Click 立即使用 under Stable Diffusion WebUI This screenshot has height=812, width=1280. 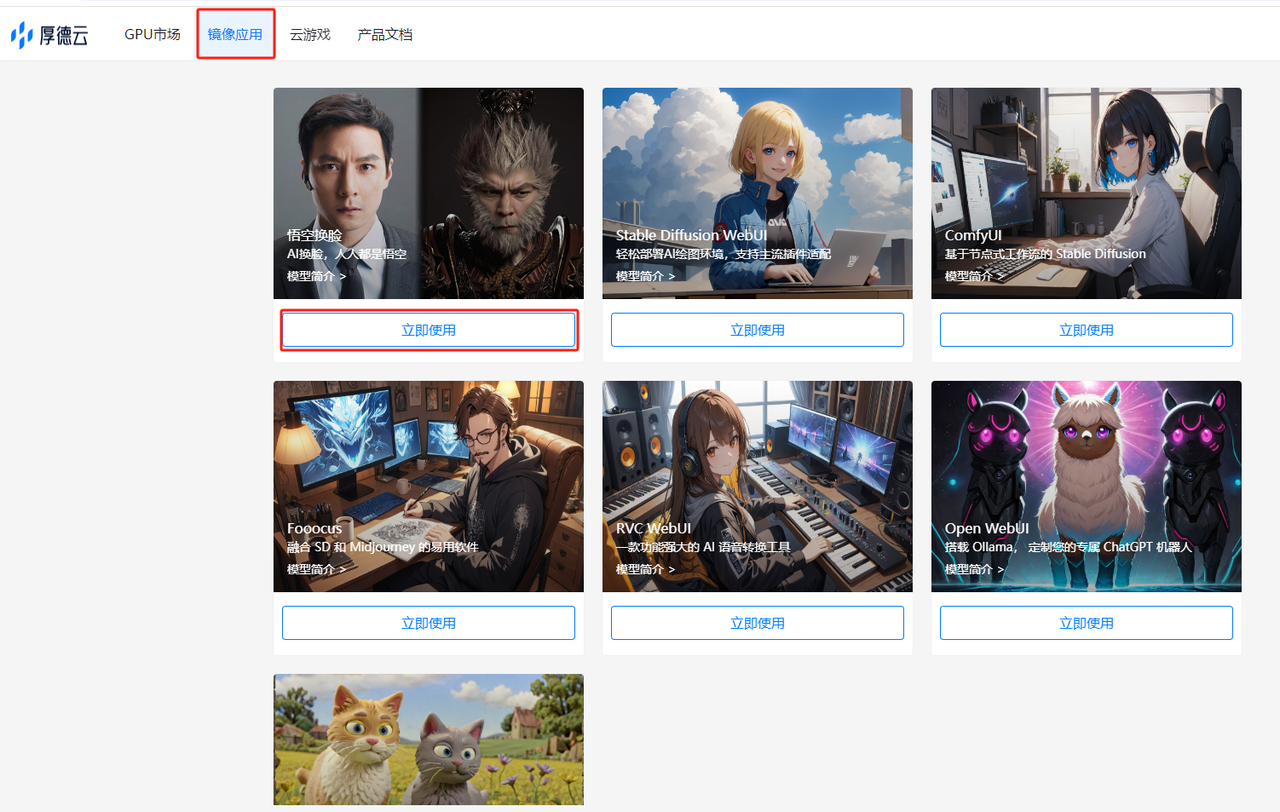pos(757,330)
